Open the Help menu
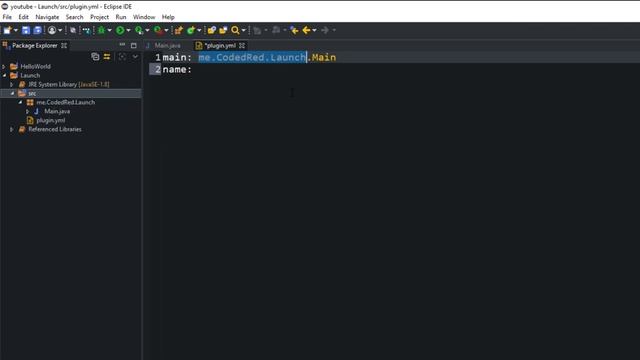640x360 pixels. tap(168, 17)
